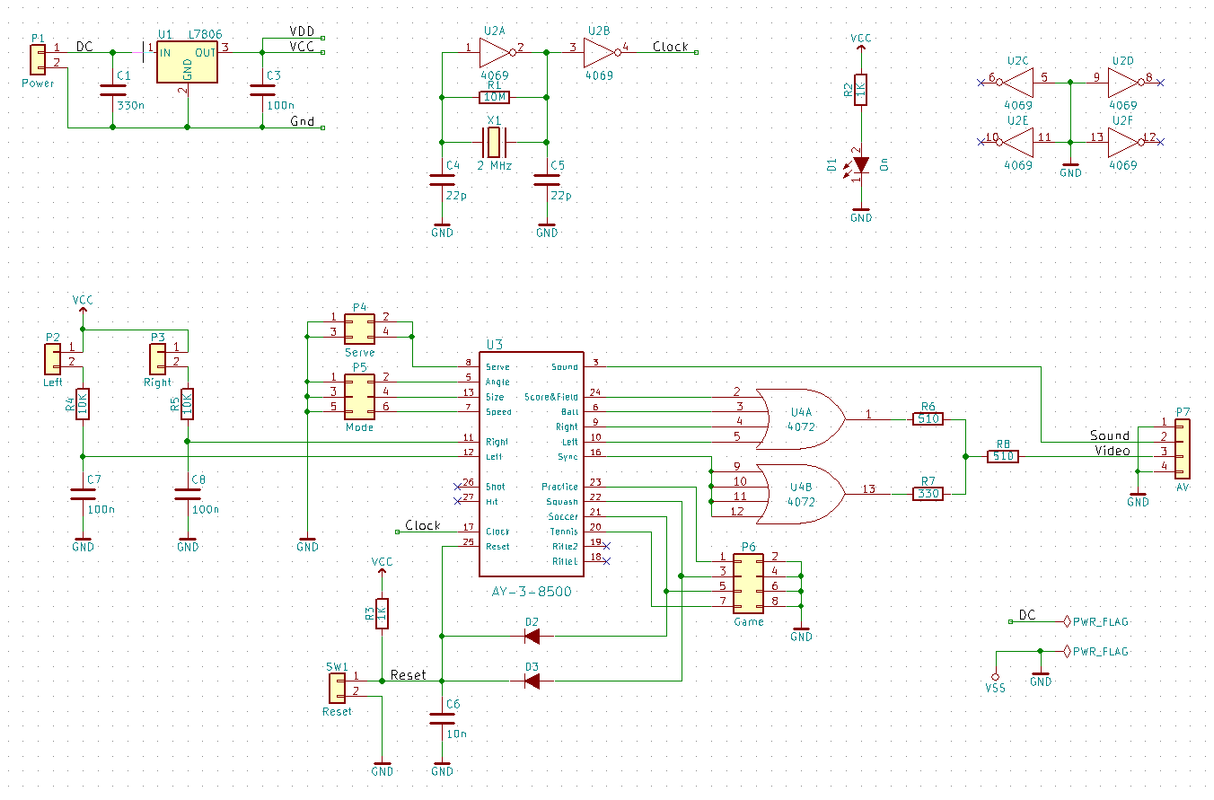This screenshot has width=1214, height=800.
Task: Select the P1 Power connector symbol
Action: click(x=38, y=59)
